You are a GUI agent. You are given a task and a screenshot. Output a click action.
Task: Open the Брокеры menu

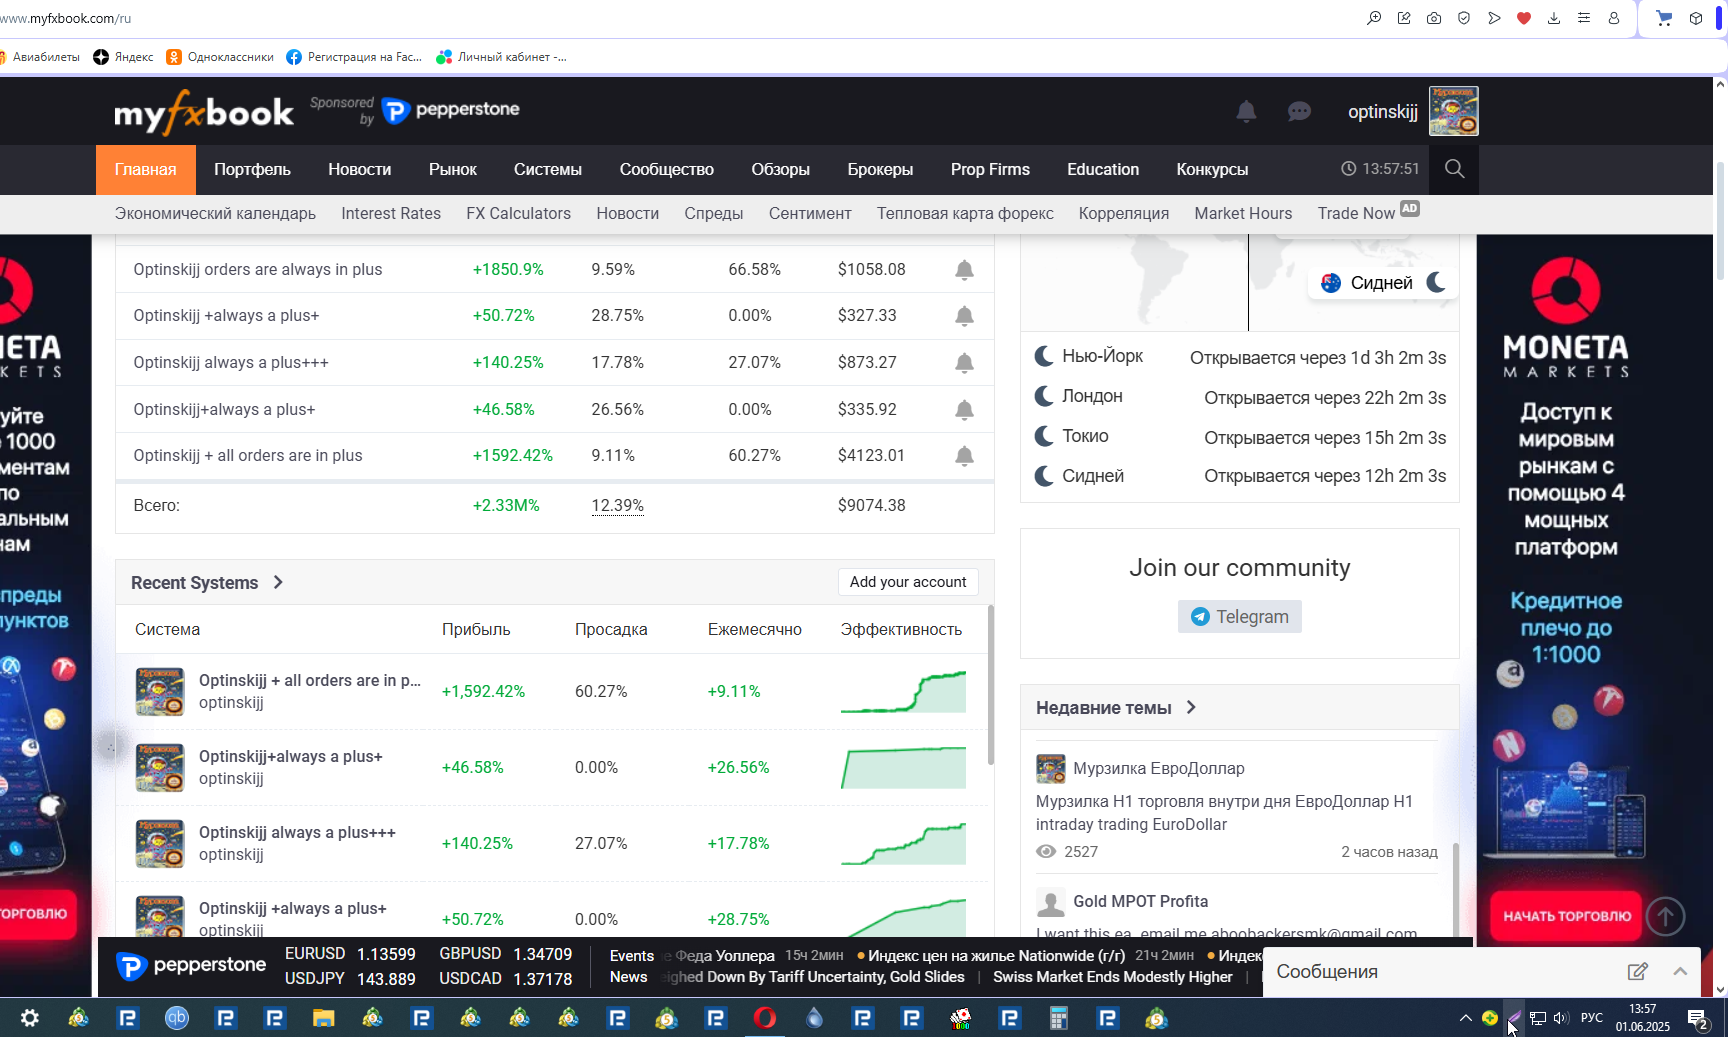pos(880,170)
